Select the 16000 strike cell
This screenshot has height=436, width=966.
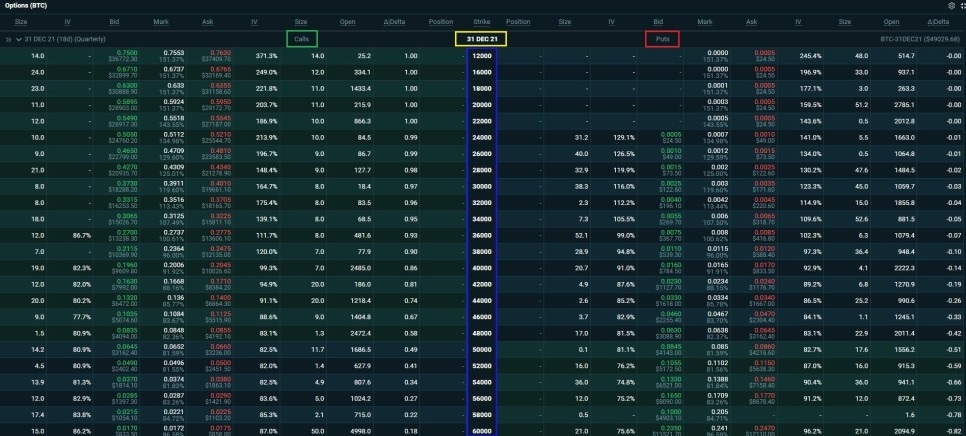click(482, 72)
